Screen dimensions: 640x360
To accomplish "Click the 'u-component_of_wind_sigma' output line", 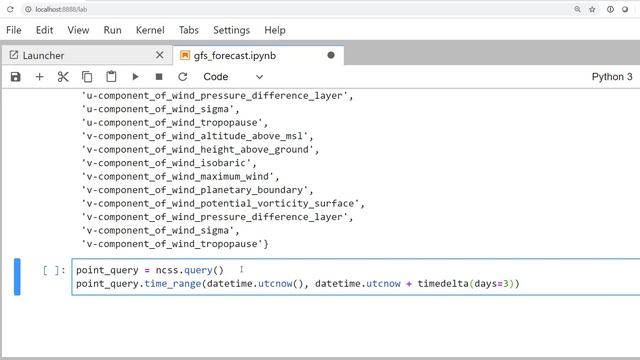I will (160, 109).
